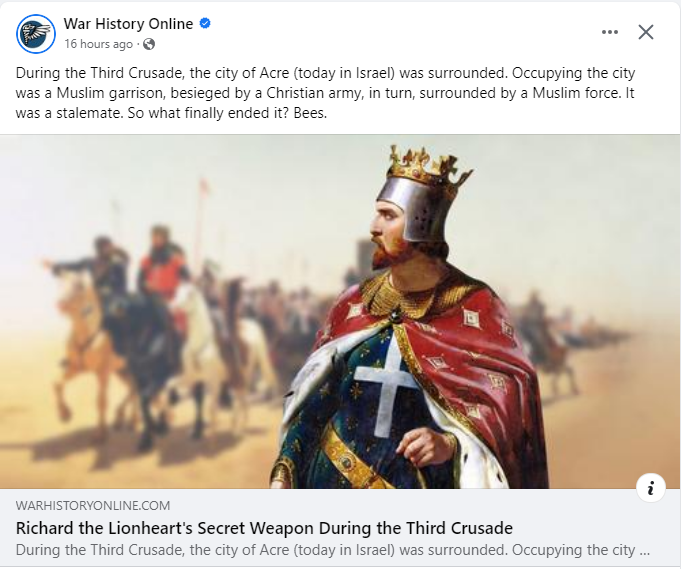Open the three-dots post options menu
The width and height of the screenshot is (681, 569).
[610, 32]
